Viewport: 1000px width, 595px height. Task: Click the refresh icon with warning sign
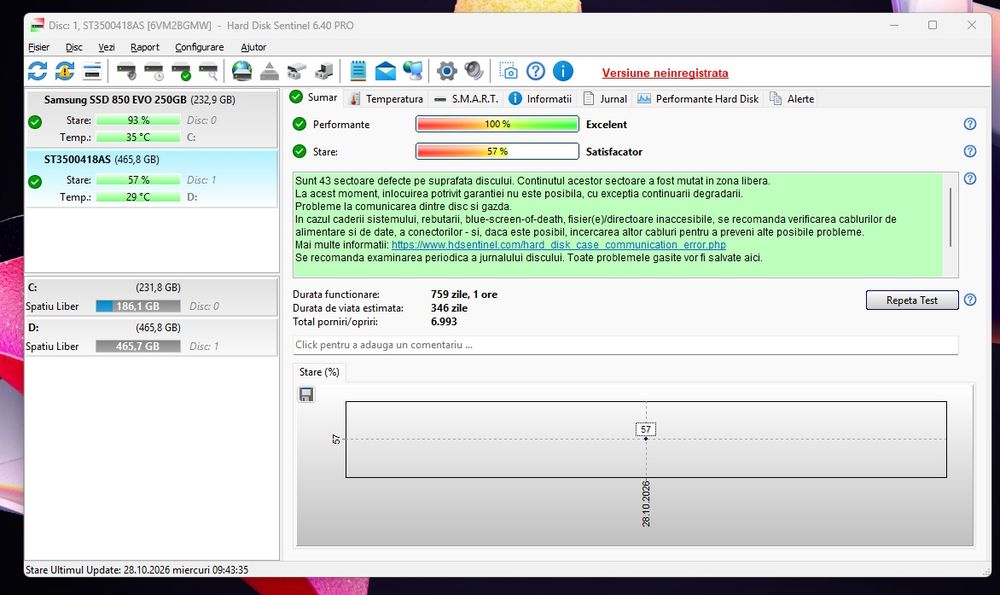(x=64, y=71)
